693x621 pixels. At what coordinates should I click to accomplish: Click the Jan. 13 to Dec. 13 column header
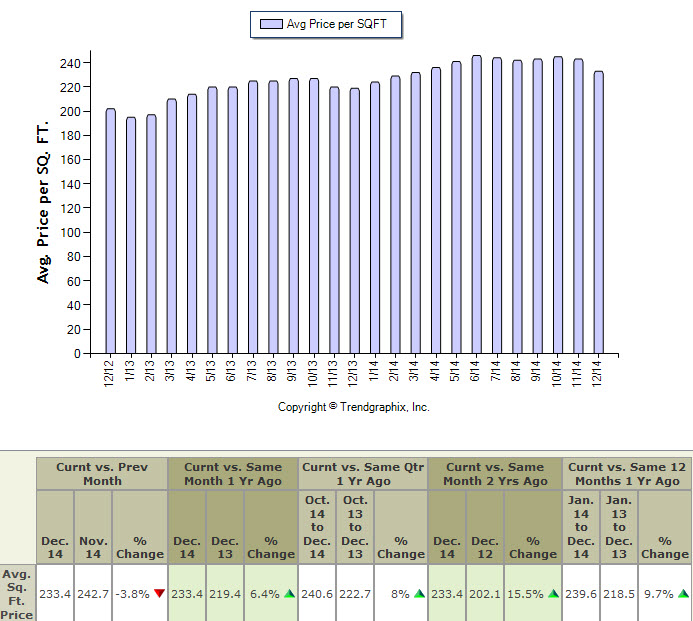(x=619, y=527)
